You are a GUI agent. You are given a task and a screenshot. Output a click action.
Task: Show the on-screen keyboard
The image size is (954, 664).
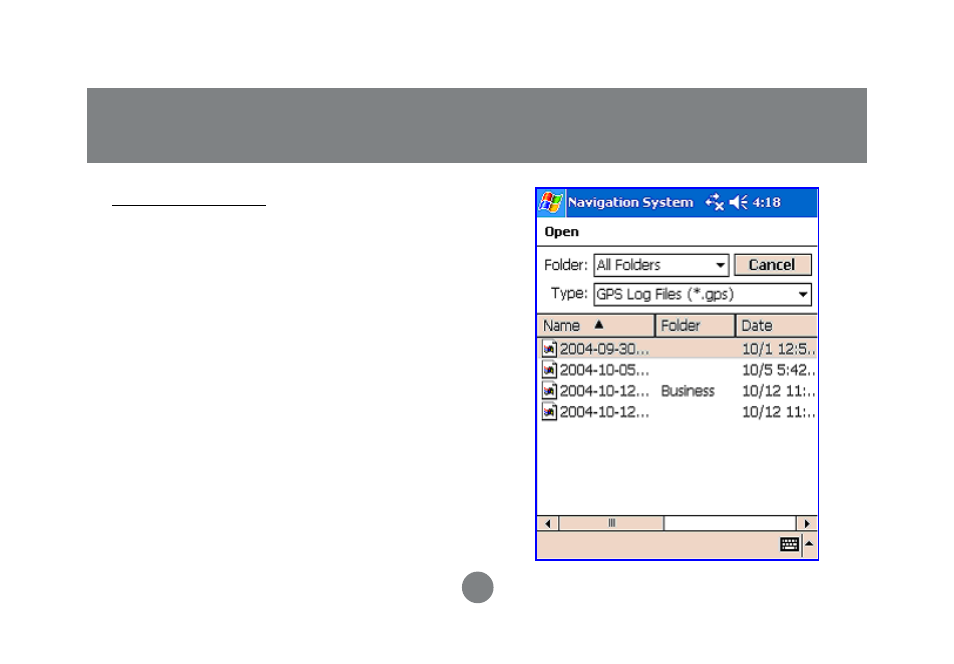click(790, 544)
